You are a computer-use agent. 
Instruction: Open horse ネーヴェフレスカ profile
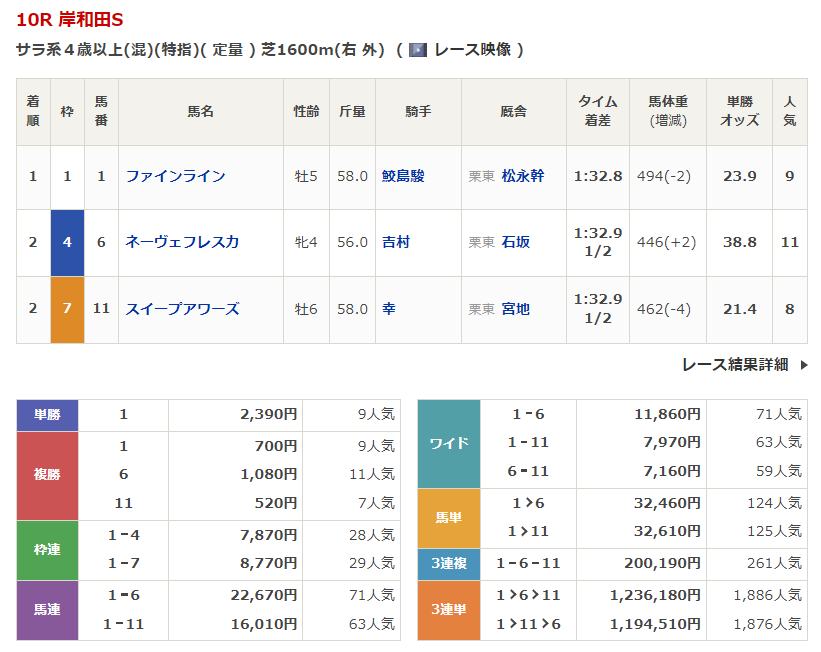182,242
